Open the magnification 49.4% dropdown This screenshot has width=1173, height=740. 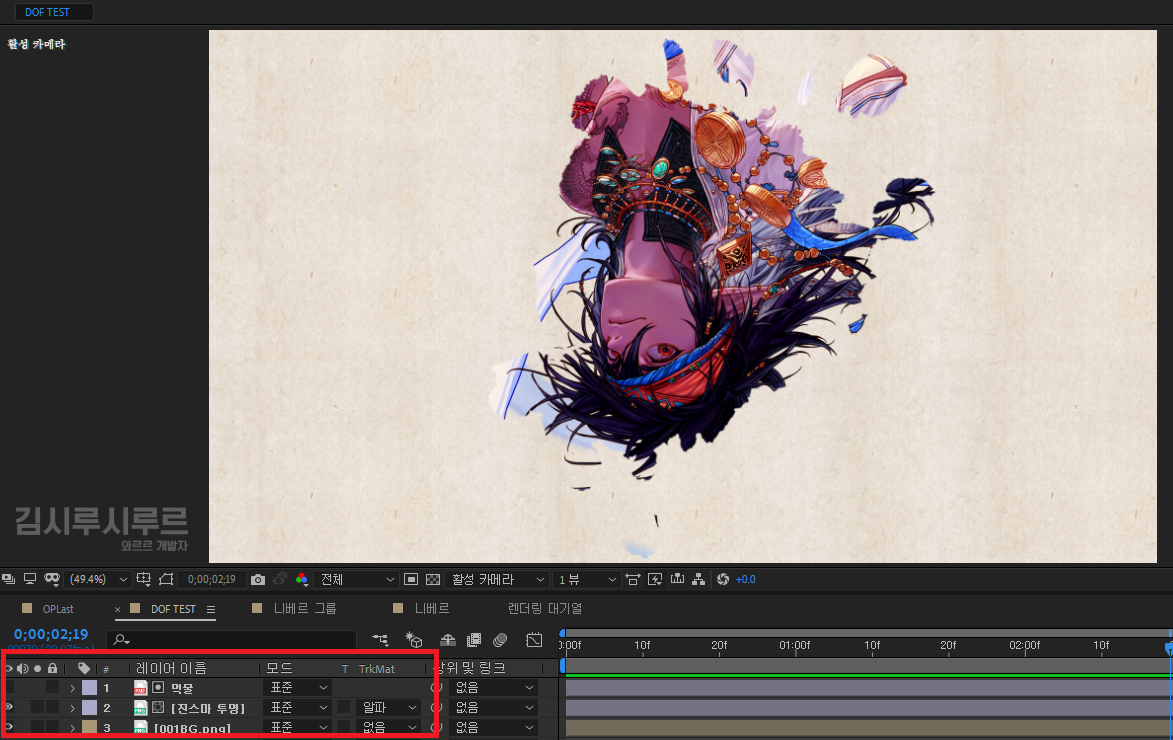pos(98,579)
